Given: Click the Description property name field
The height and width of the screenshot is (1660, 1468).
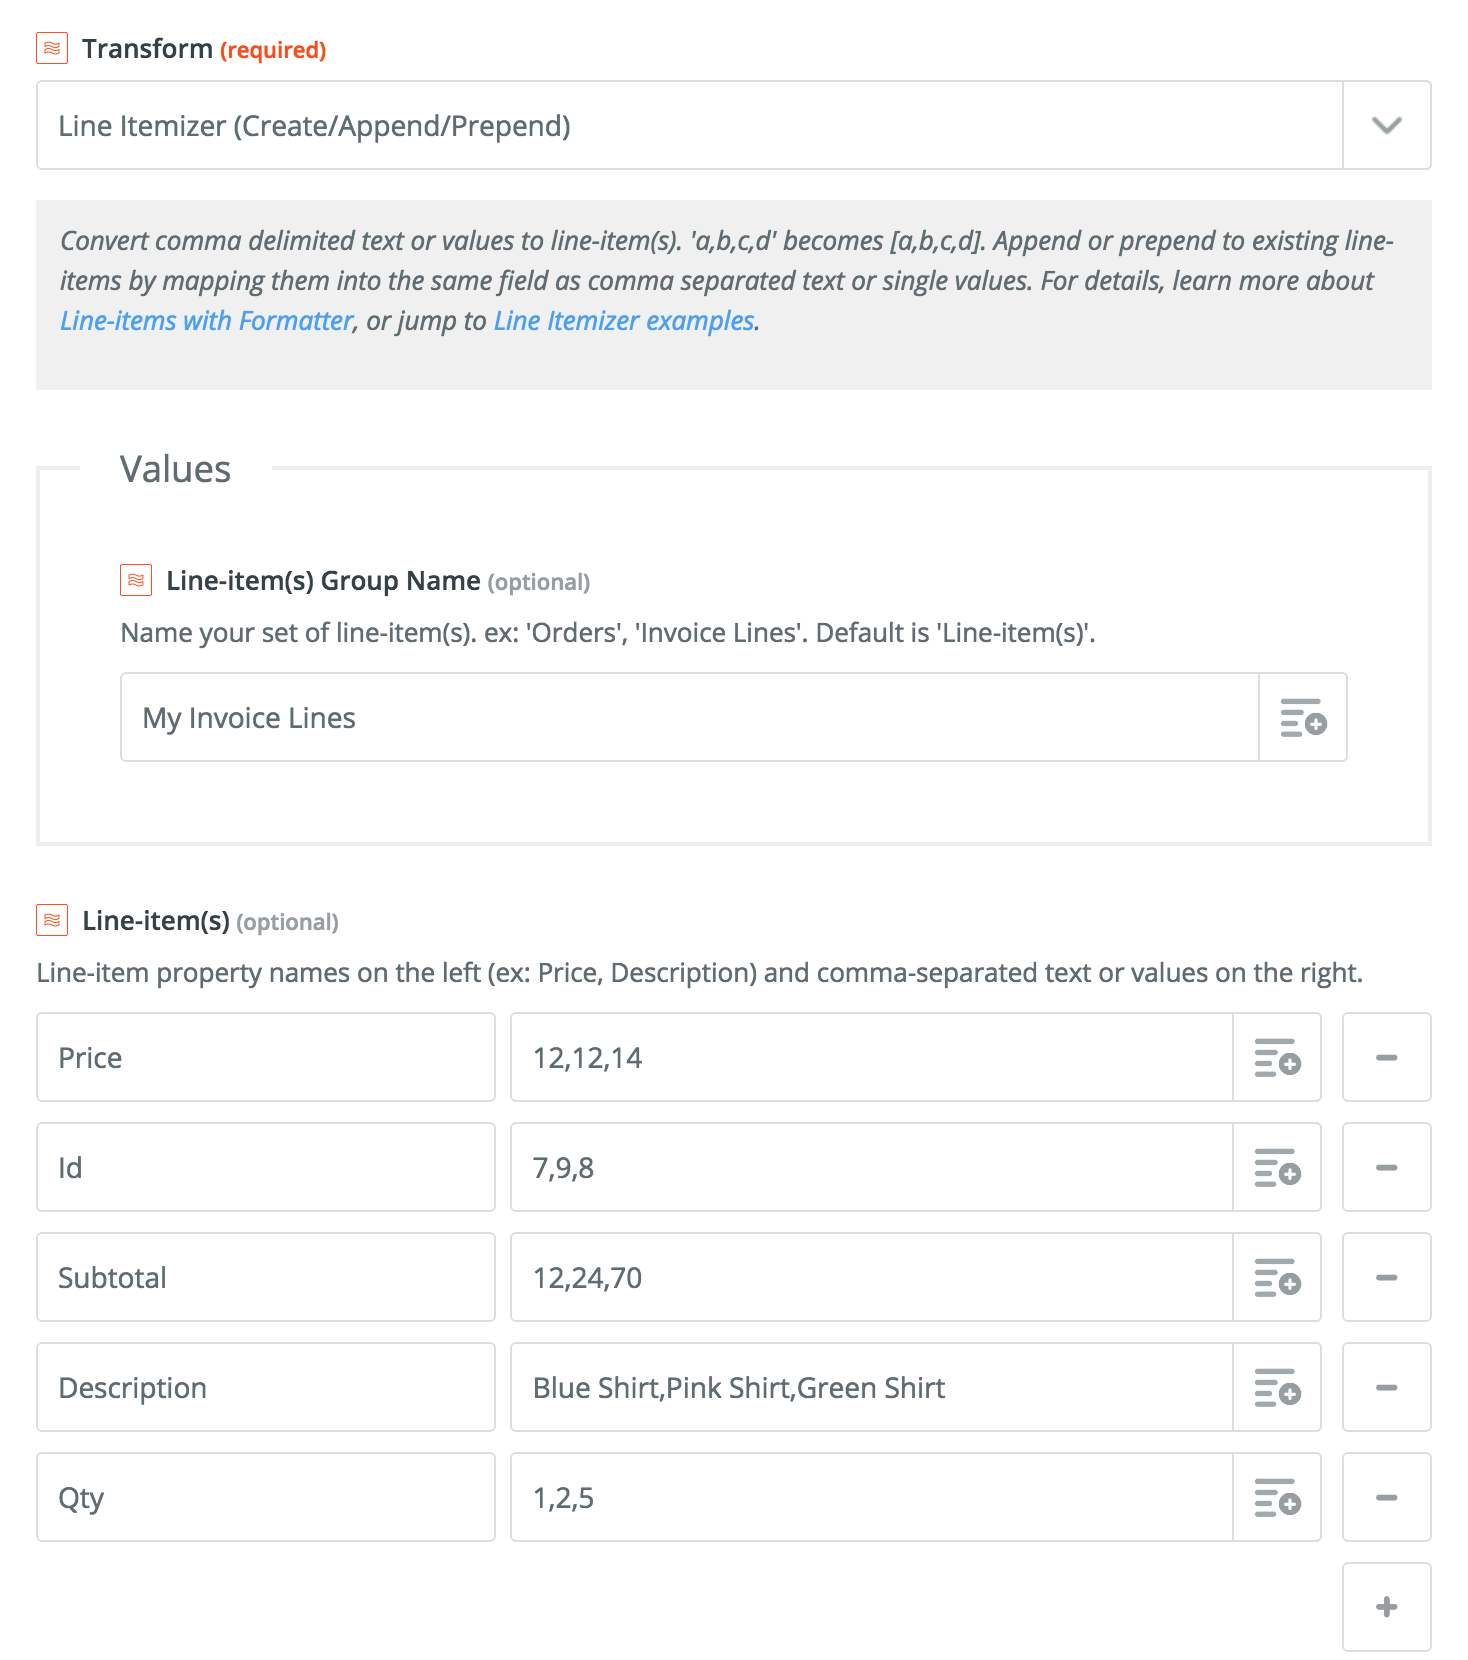Looking at the screenshot, I should pyautogui.click(x=266, y=1388).
